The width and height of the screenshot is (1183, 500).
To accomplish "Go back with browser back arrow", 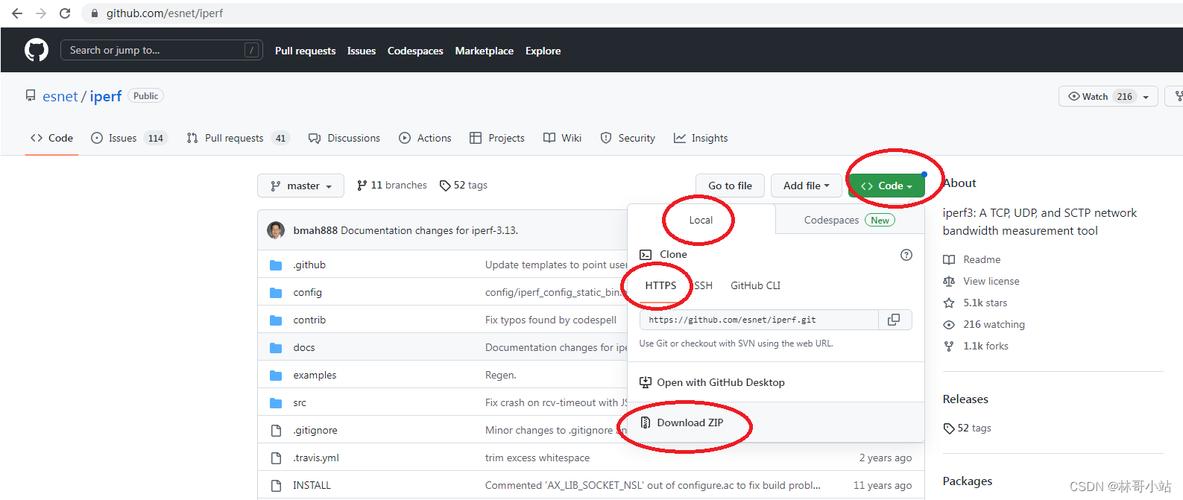I will (17, 14).
